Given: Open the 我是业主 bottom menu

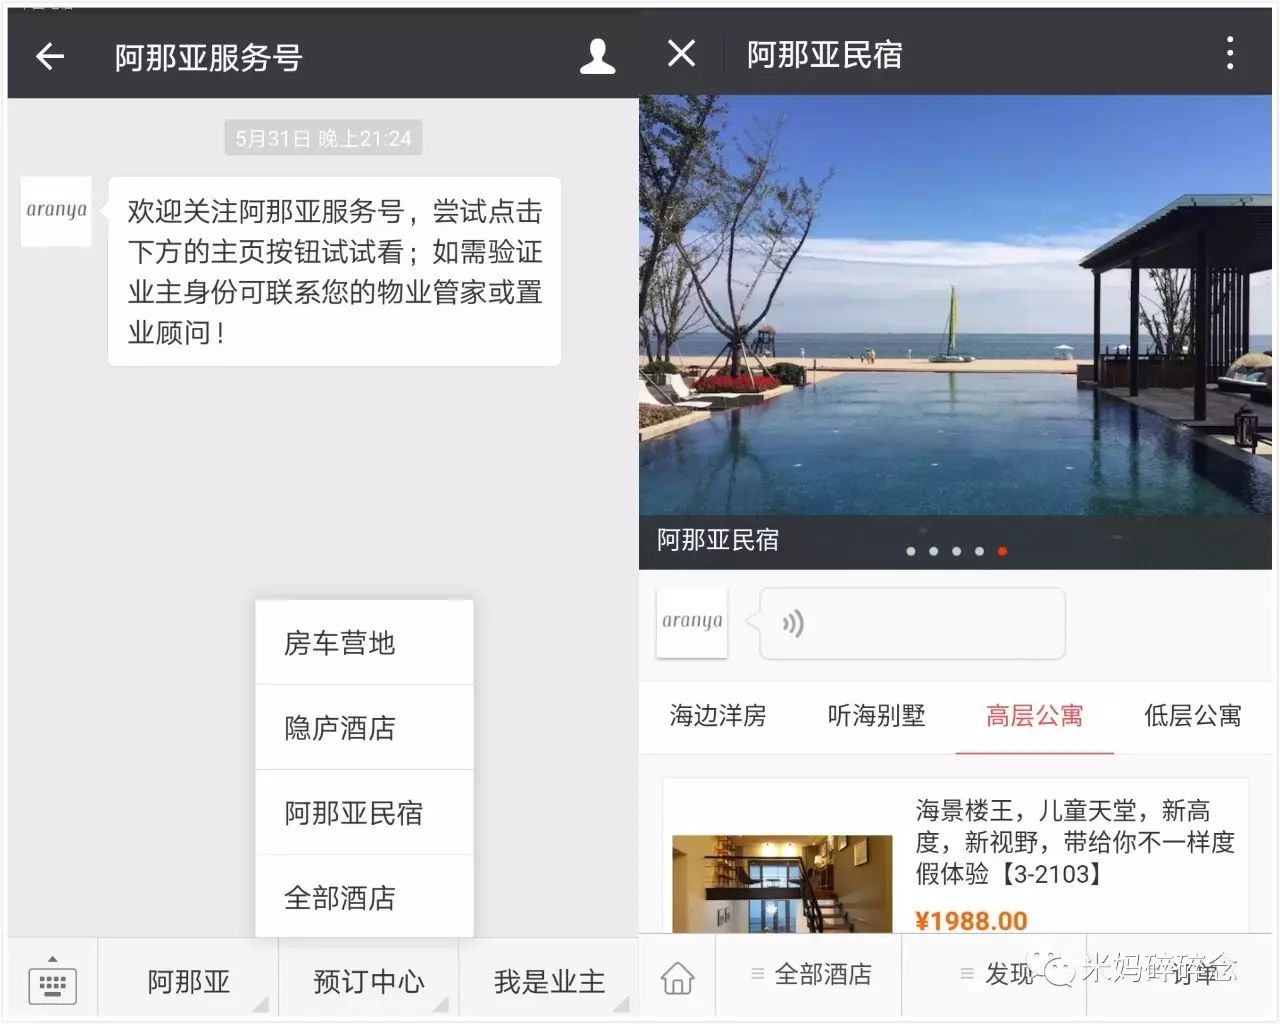Looking at the screenshot, I should [549, 981].
